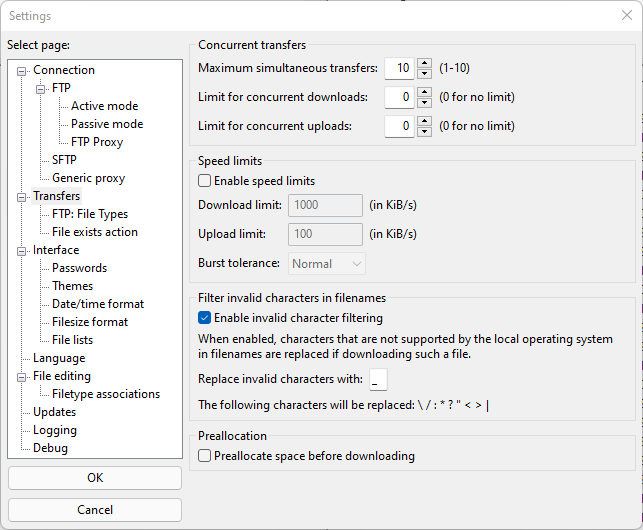
Task: Uncheck Enable invalid character filtering
Action: coord(204,318)
